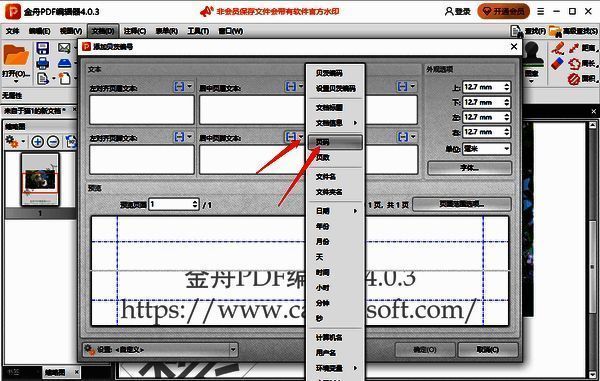
Task: Open the 文件 menu
Action: pyautogui.click(x=12, y=31)
